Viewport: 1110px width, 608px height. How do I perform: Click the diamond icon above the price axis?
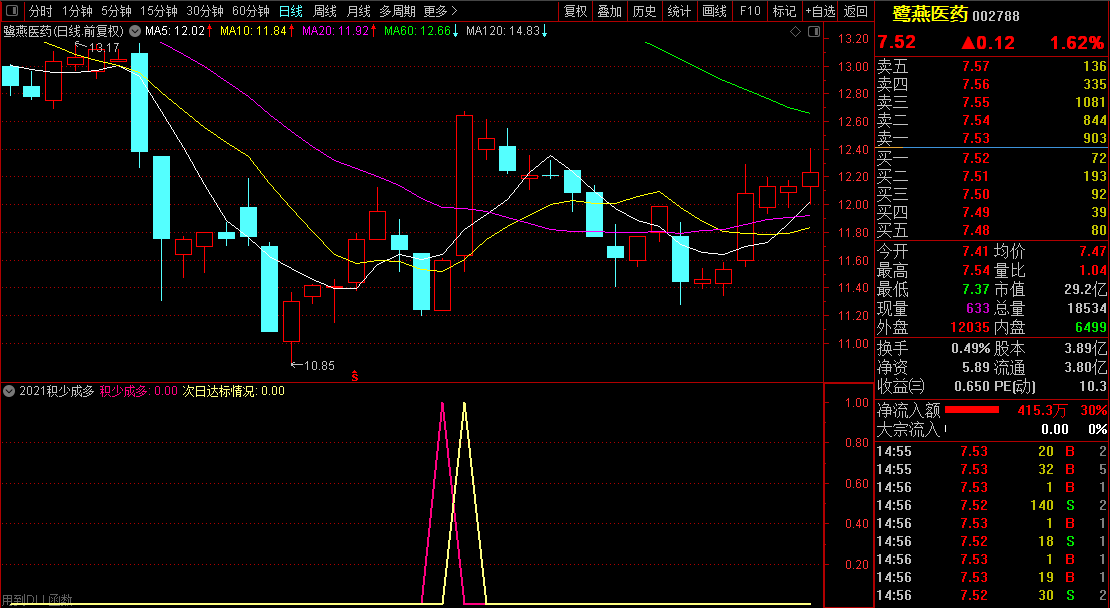click(x=795, y=32)
